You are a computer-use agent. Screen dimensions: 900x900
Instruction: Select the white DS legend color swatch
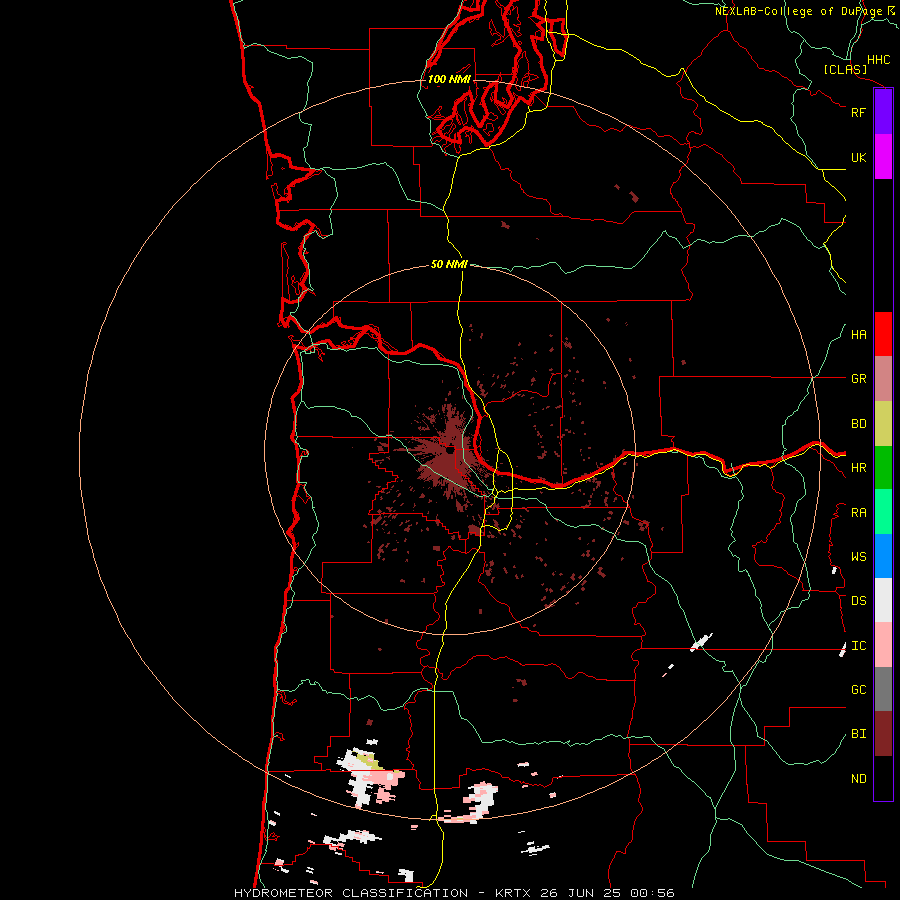pos(883,600)
